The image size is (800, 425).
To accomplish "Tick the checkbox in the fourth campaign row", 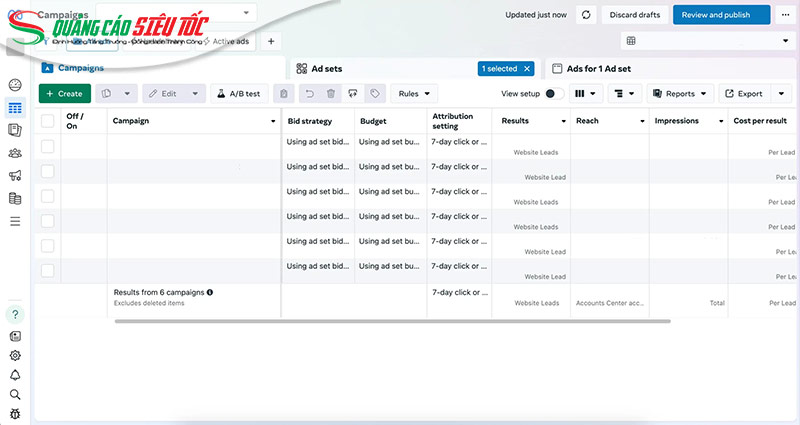I will coord(47,221).
